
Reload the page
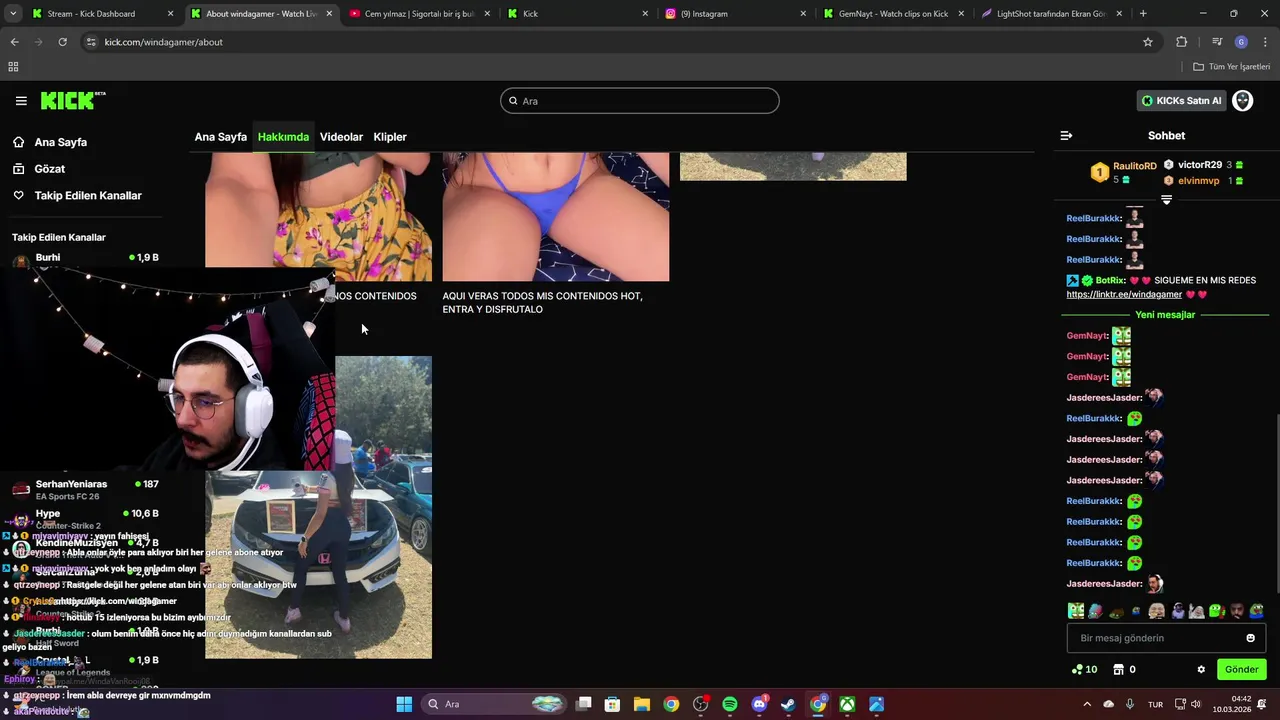[x=62, y=42]
